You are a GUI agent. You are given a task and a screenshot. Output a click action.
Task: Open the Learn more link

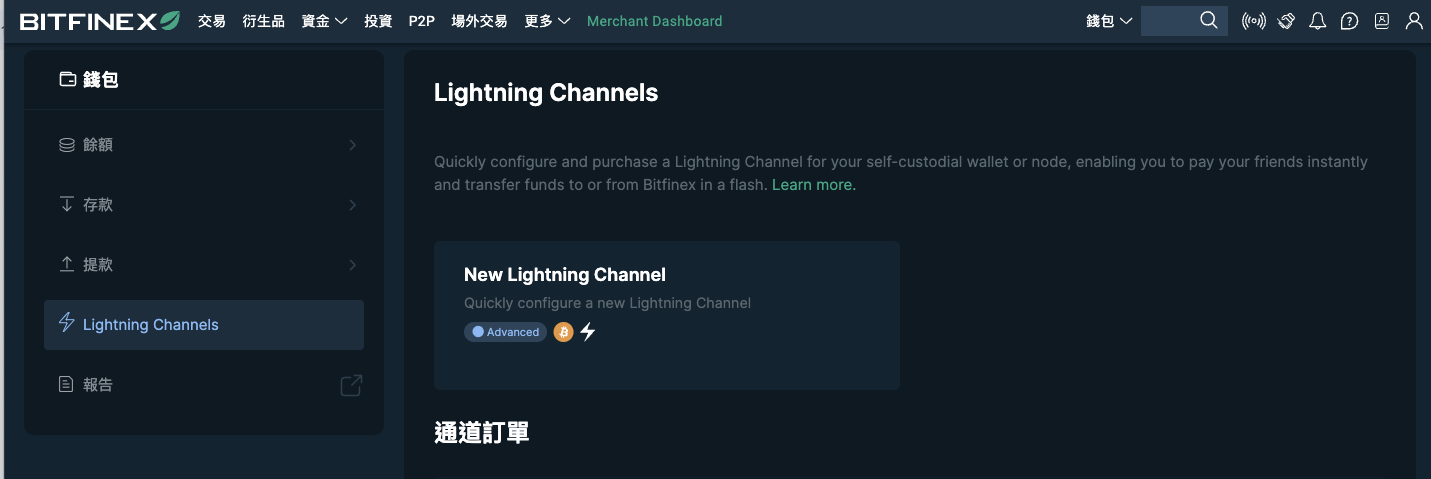[x=814, y=185]
